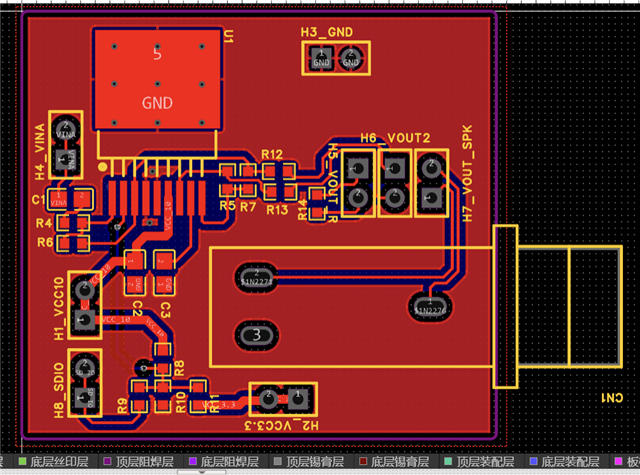Viewport: 640px width, 475px height.
Task: Select square pad 1 of H8_SDIO header
Action: pos(84,397)
